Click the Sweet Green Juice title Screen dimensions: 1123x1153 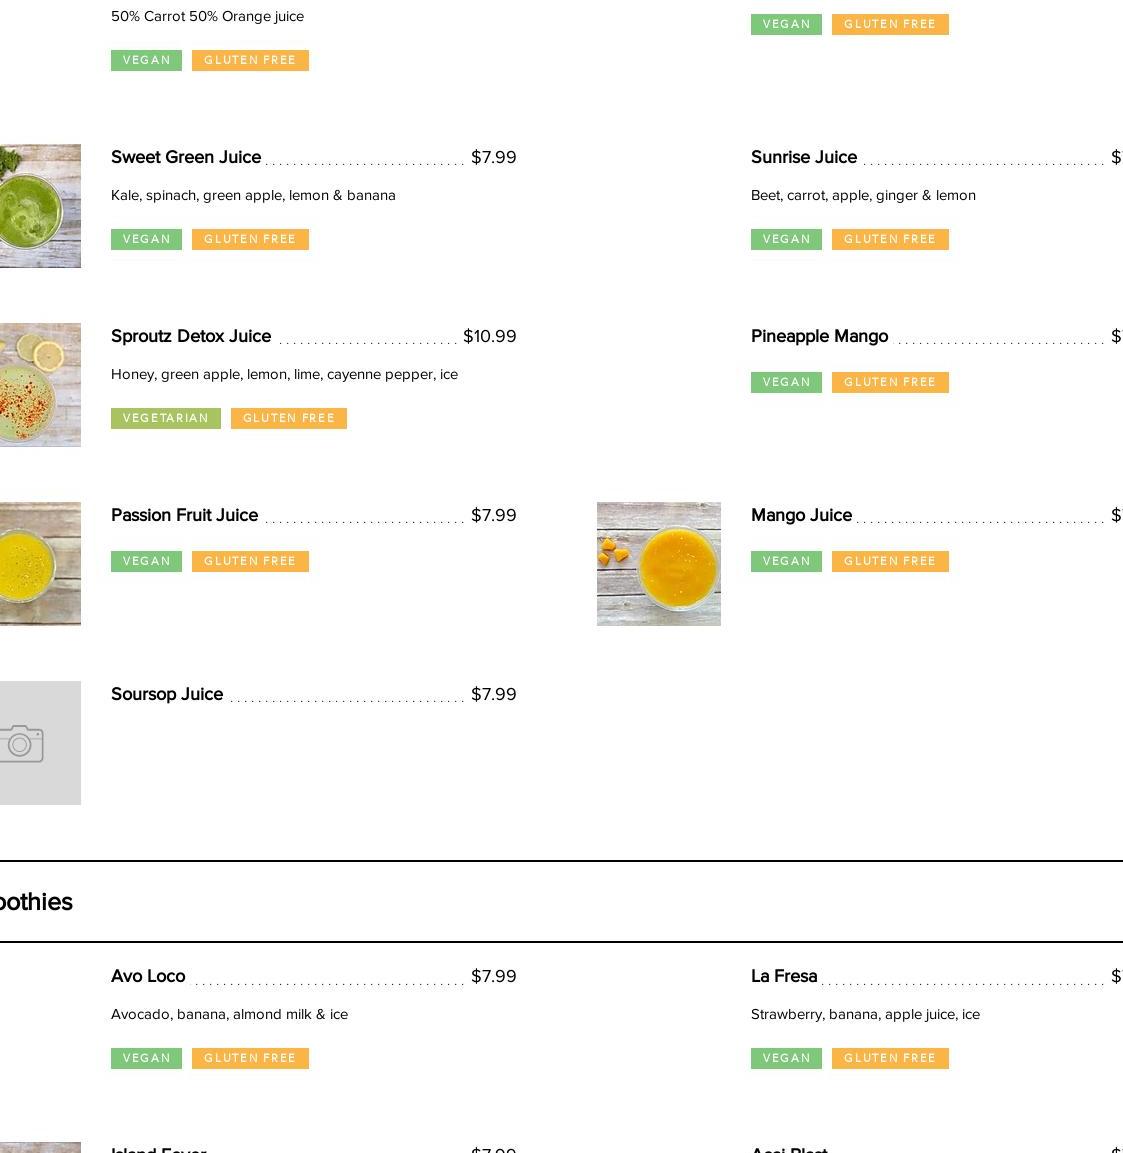[x=186, y=157]
